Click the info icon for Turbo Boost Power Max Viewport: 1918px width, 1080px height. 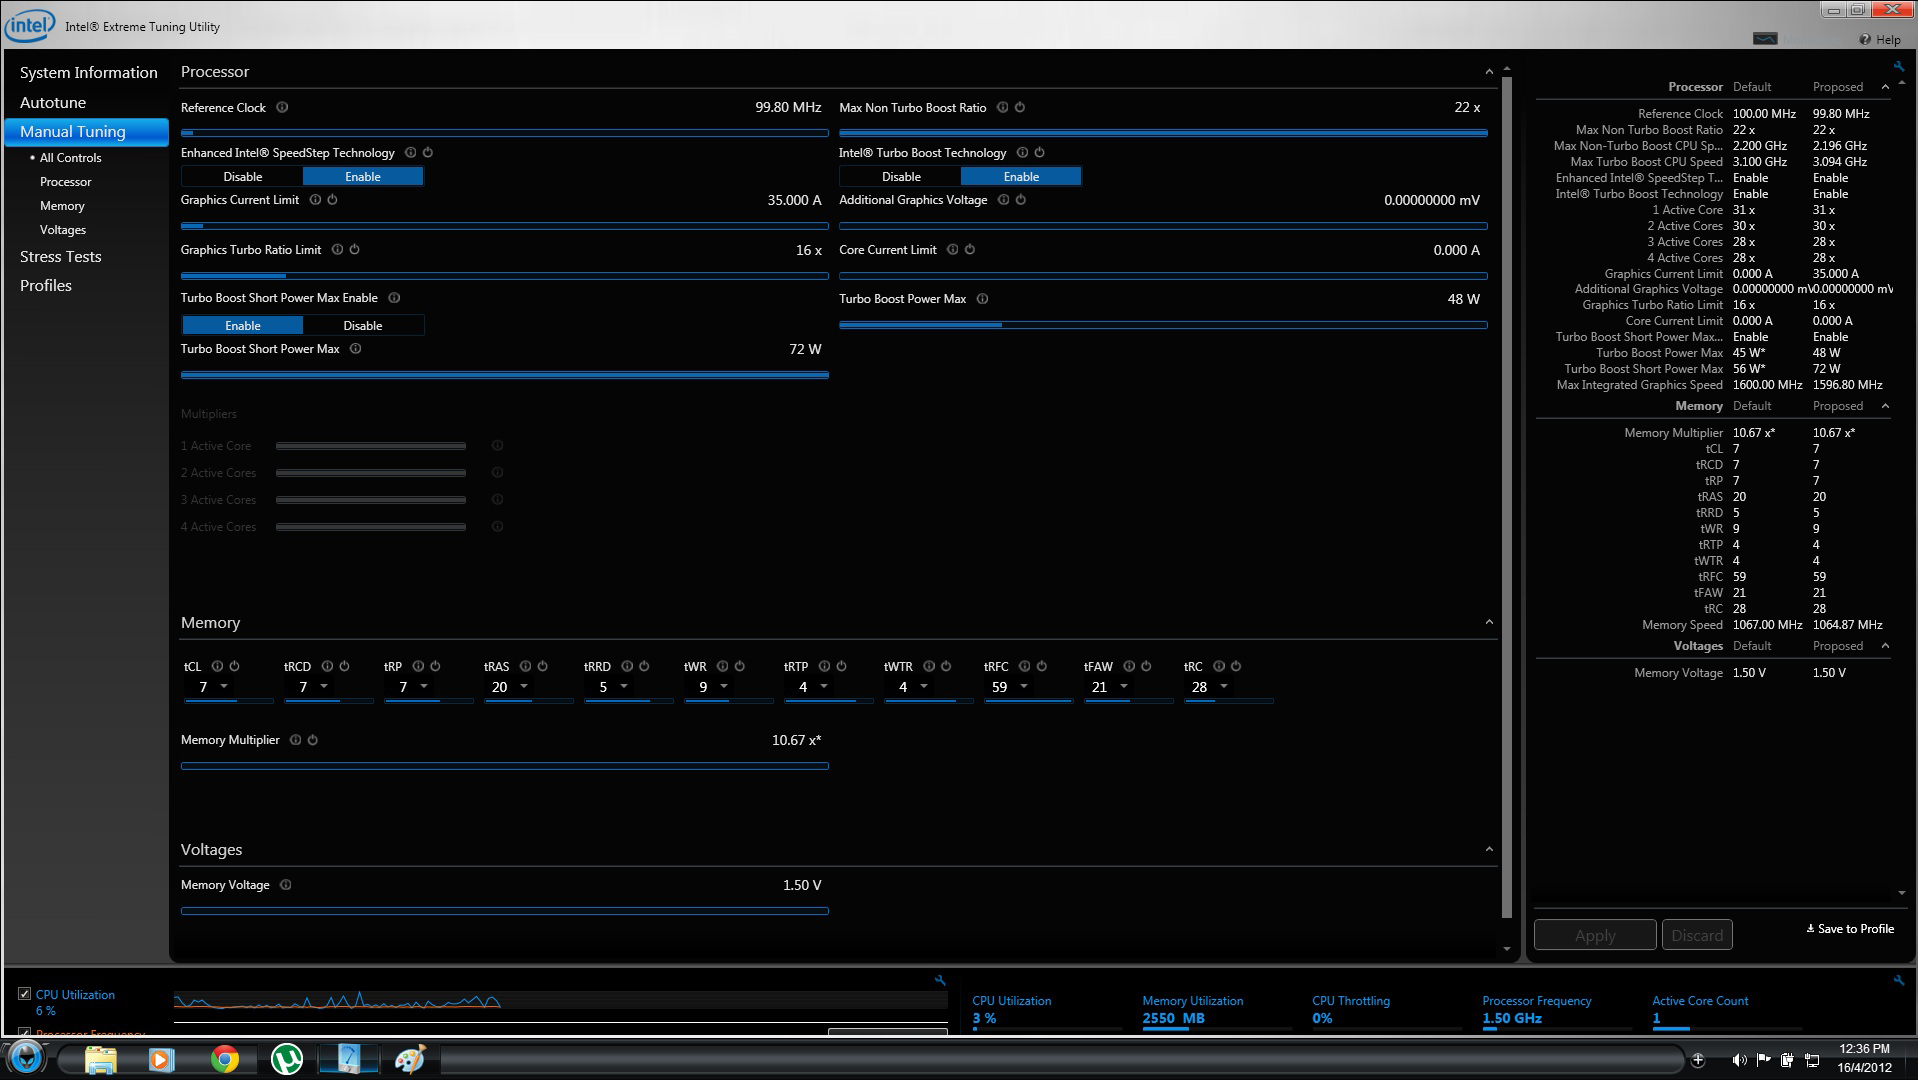click(x=982, y=298)
